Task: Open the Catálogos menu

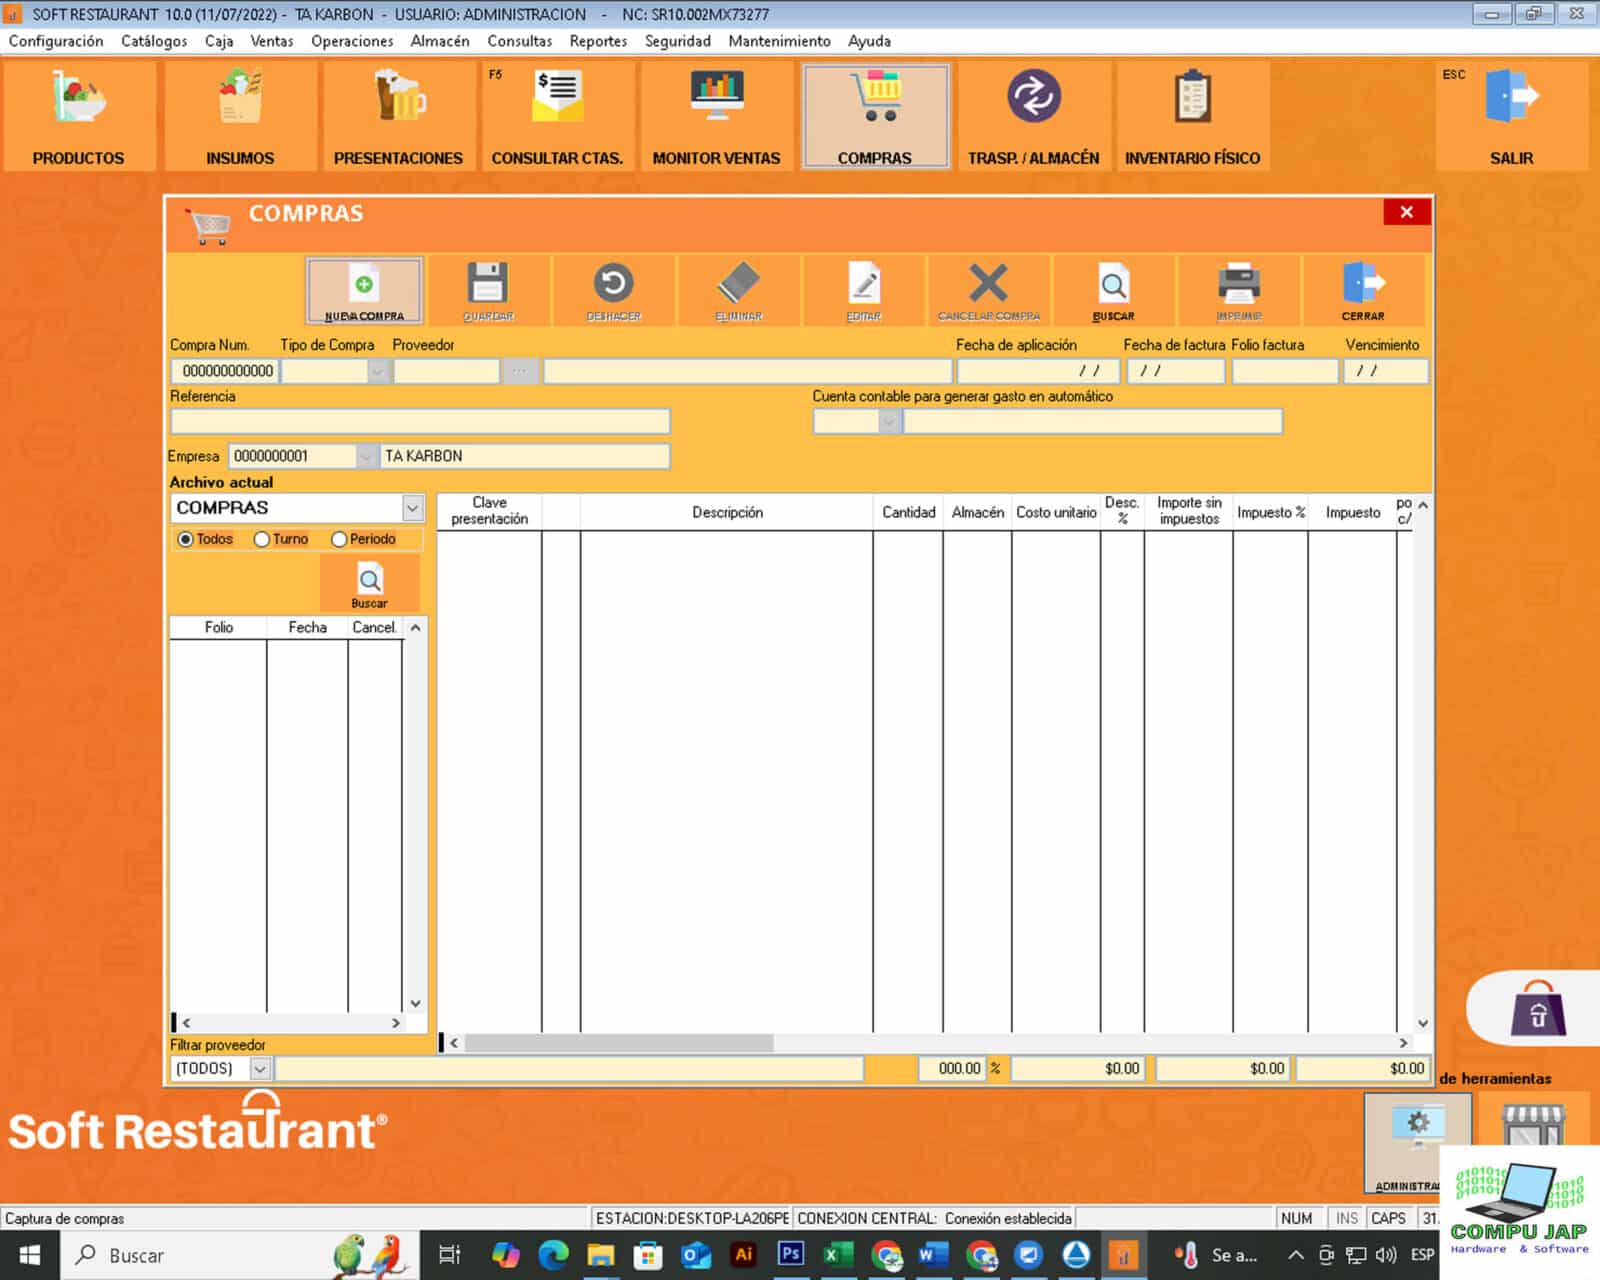Action: 154,41
